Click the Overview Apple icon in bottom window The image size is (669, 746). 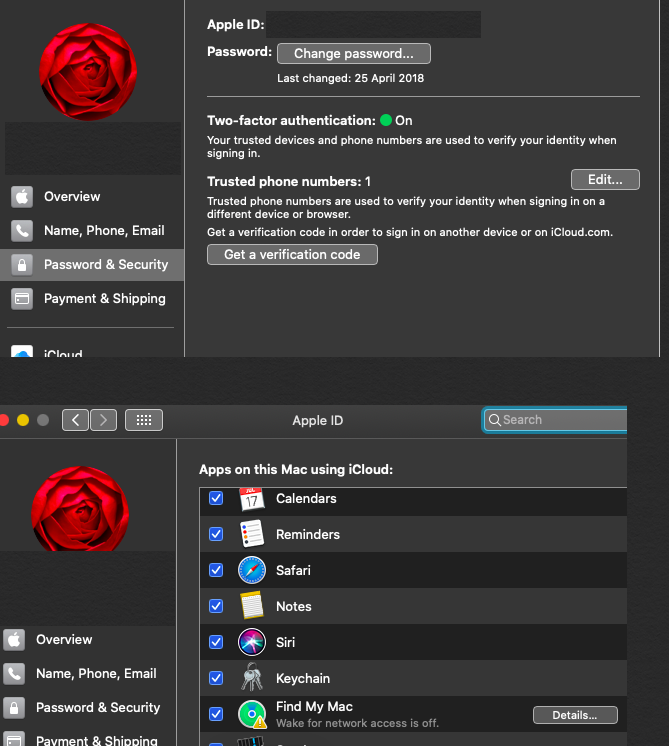14,640
